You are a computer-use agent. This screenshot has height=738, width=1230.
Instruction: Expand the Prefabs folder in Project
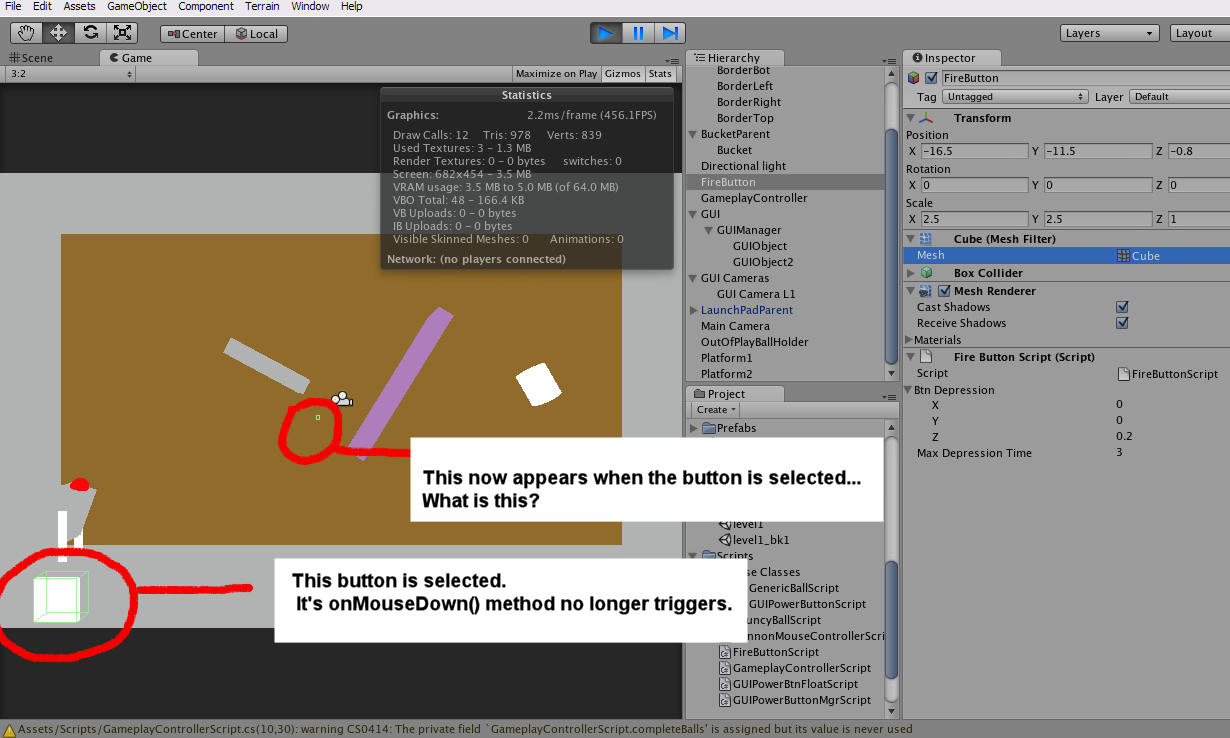pyautogui.click(x=694, y=428)
